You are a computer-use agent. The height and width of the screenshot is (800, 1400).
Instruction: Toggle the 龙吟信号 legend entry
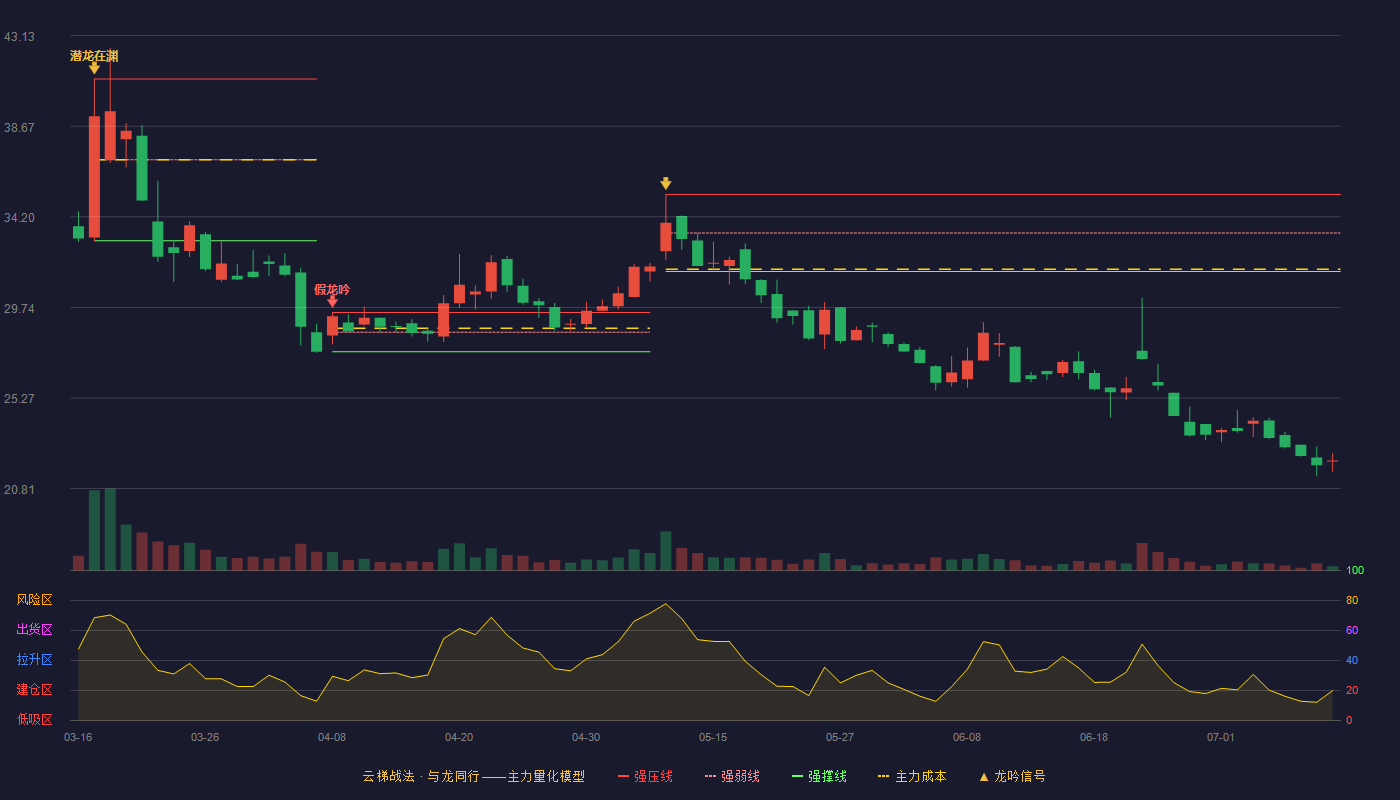(x=1011, y=776)
